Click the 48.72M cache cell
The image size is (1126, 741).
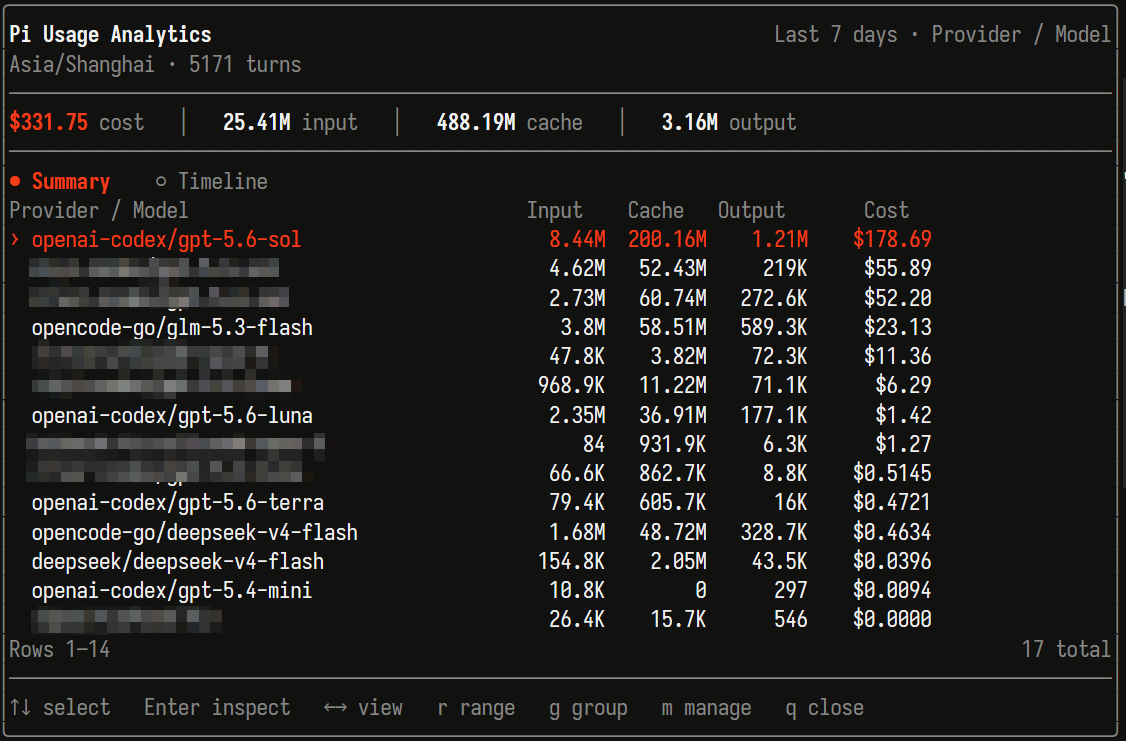(x=673, y=532)
